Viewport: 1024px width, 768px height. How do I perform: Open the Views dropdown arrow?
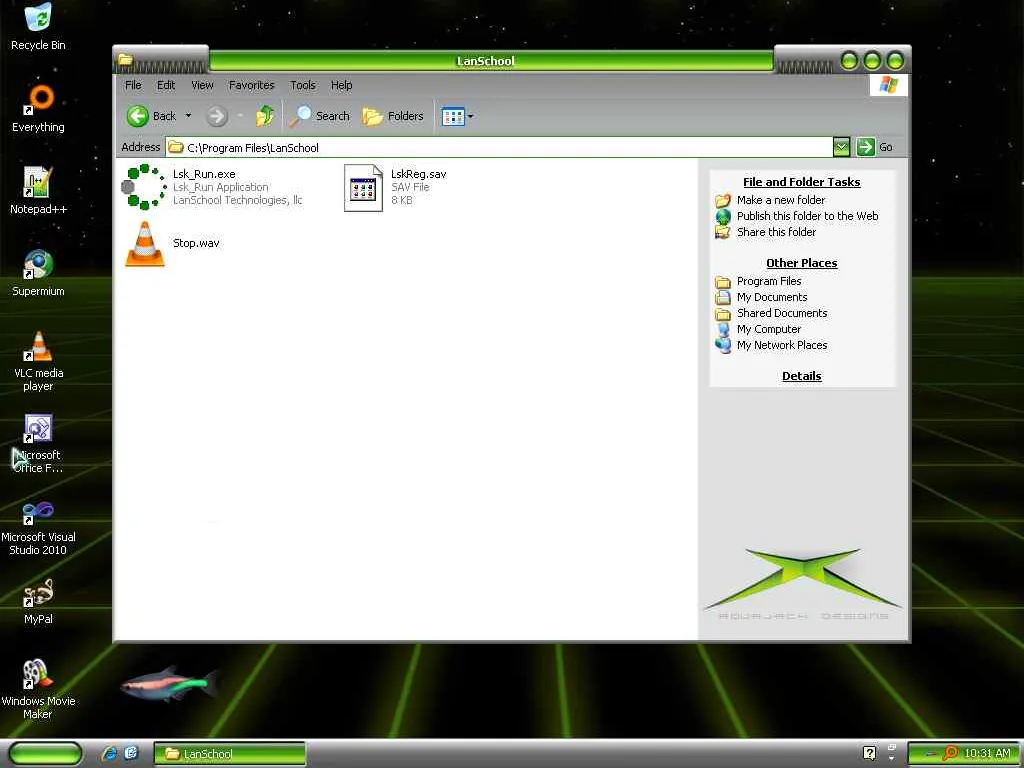[x=470, y=117]
